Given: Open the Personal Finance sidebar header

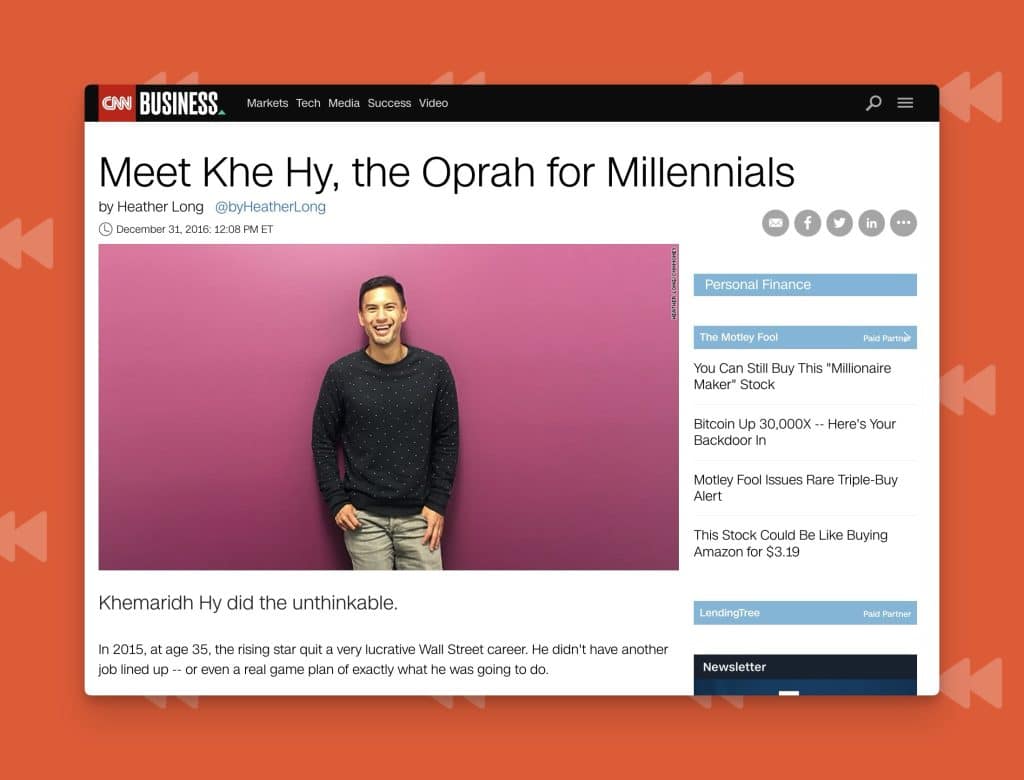Looking at the screenshot, I should (x=805, y=285).
